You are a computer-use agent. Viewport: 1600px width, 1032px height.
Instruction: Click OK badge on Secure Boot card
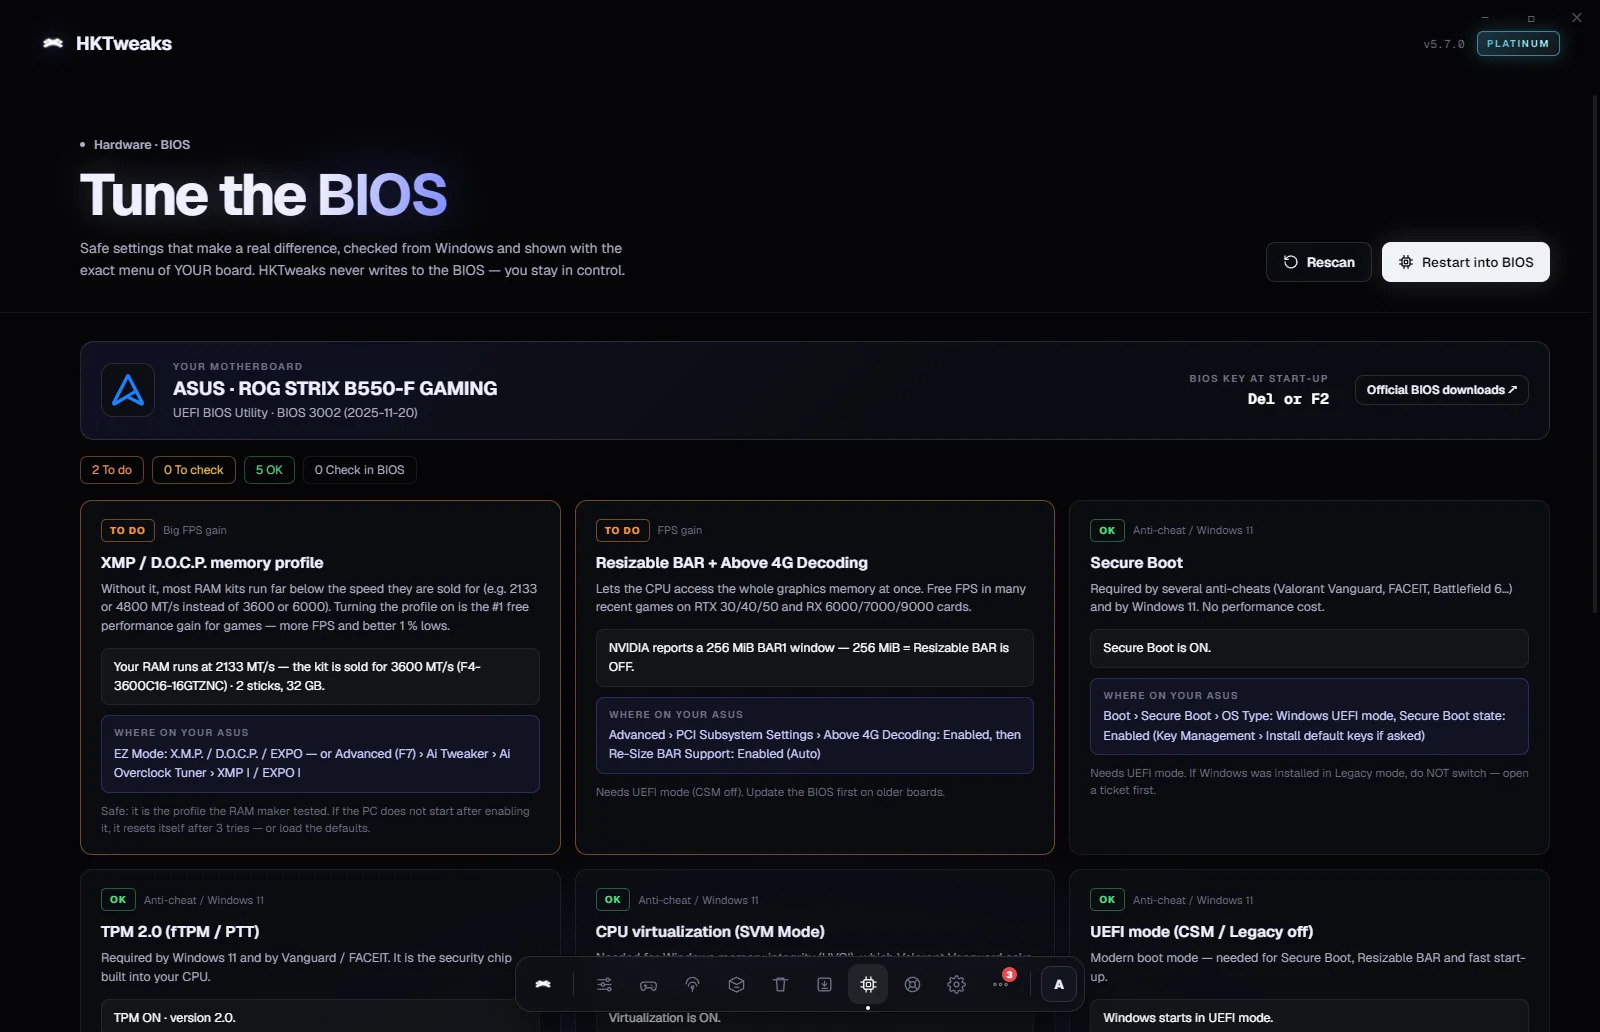(x=1107, y=531)
